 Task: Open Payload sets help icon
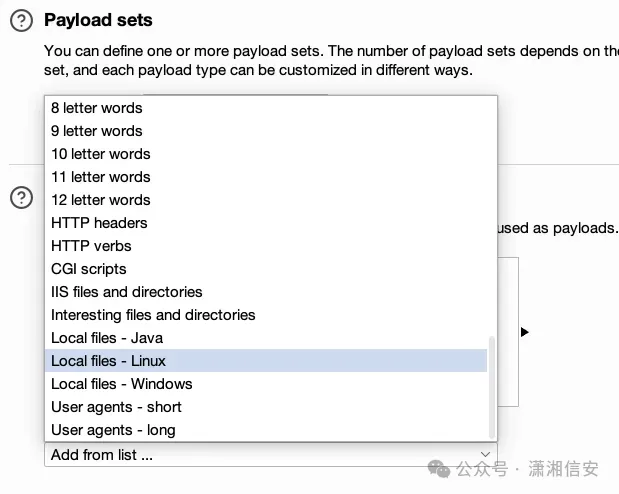[21, 21]
